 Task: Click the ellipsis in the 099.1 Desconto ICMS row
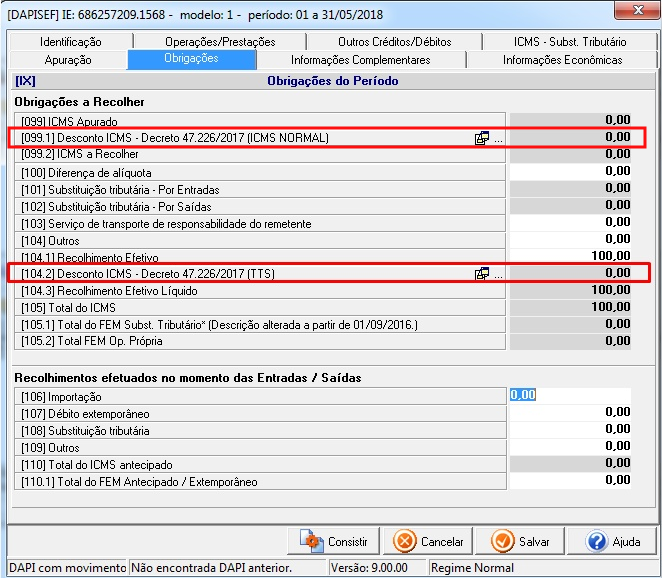498,139
